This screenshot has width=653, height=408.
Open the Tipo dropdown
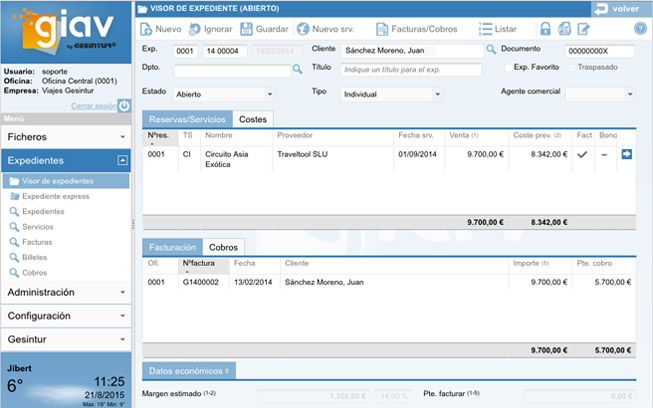(x=392, y=94)
